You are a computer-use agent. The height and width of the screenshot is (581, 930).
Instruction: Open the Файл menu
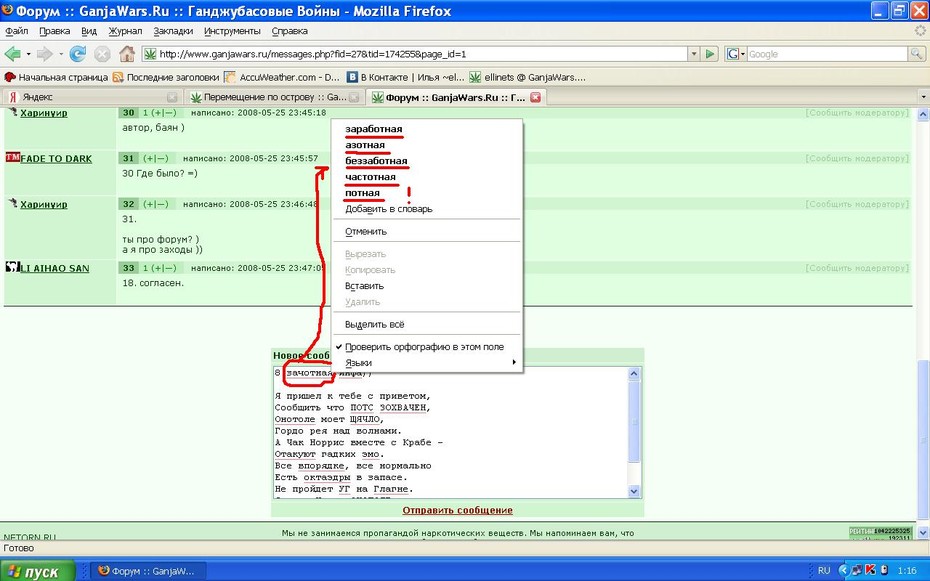point(17,31)
